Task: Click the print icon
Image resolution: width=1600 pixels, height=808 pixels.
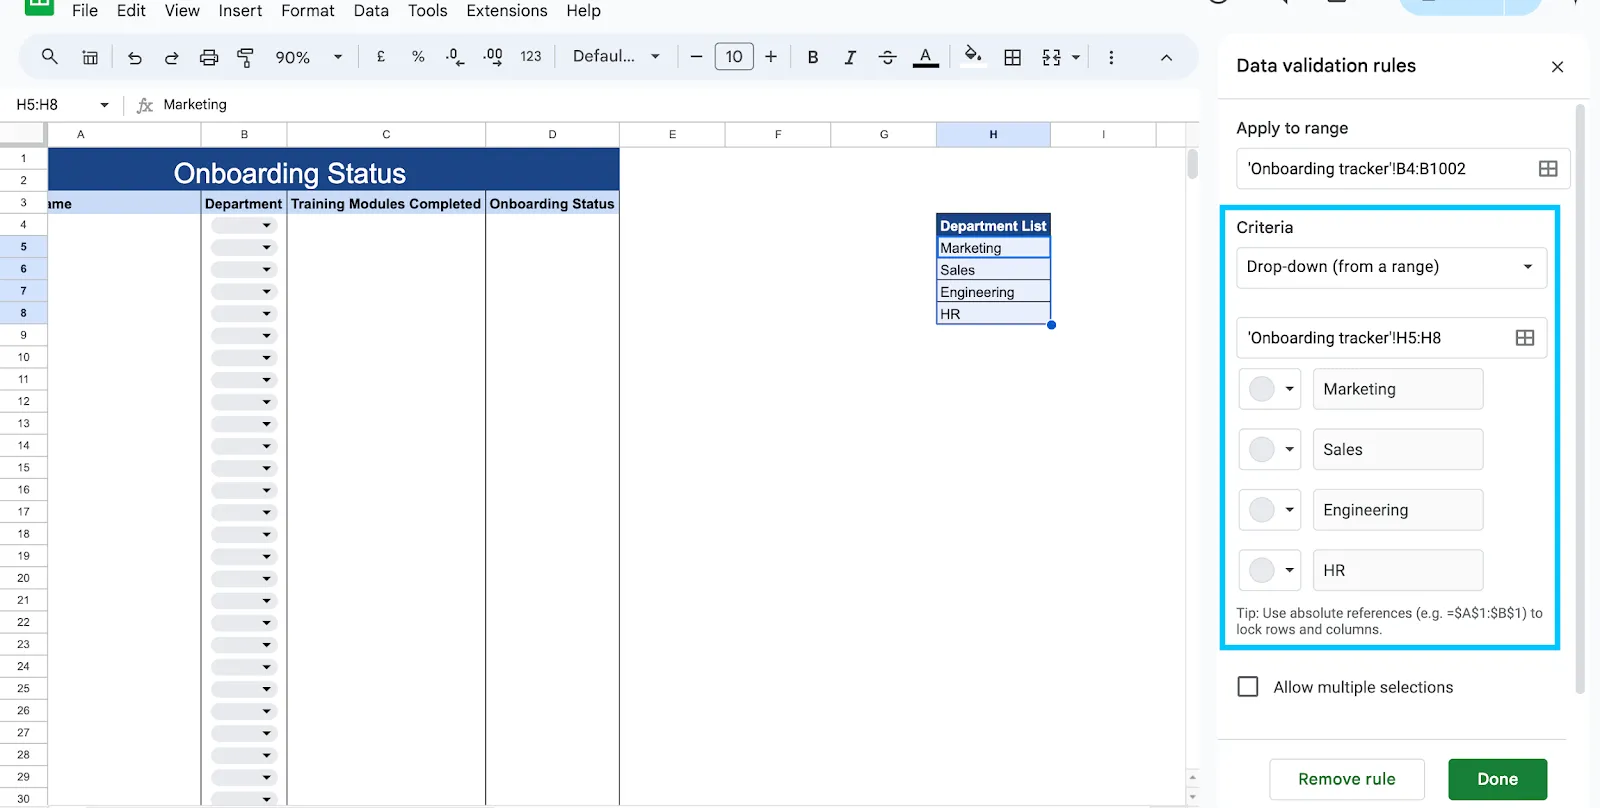Action: coord(208,58)
